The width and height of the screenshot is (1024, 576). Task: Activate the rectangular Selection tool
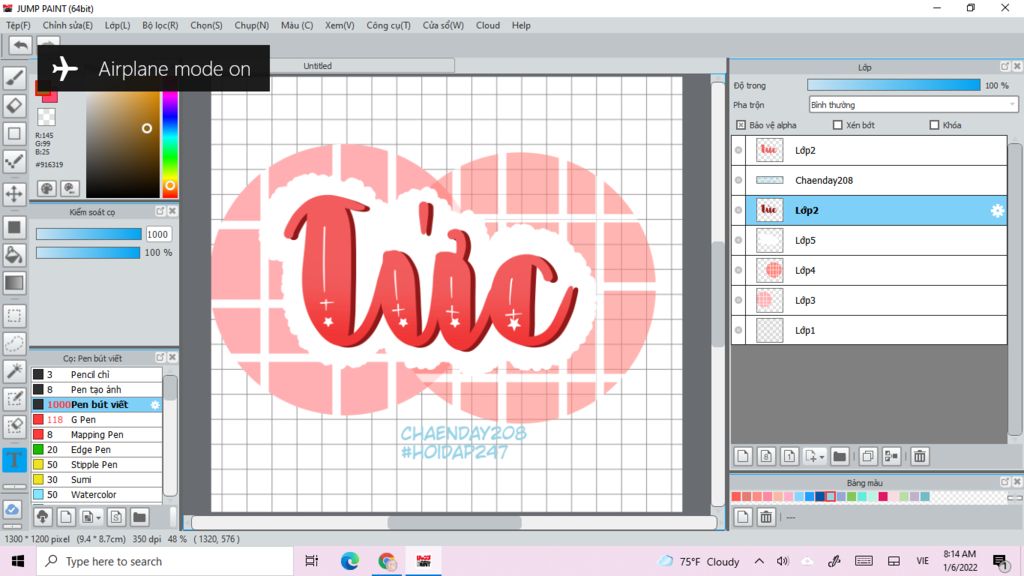tap(14, 316)
